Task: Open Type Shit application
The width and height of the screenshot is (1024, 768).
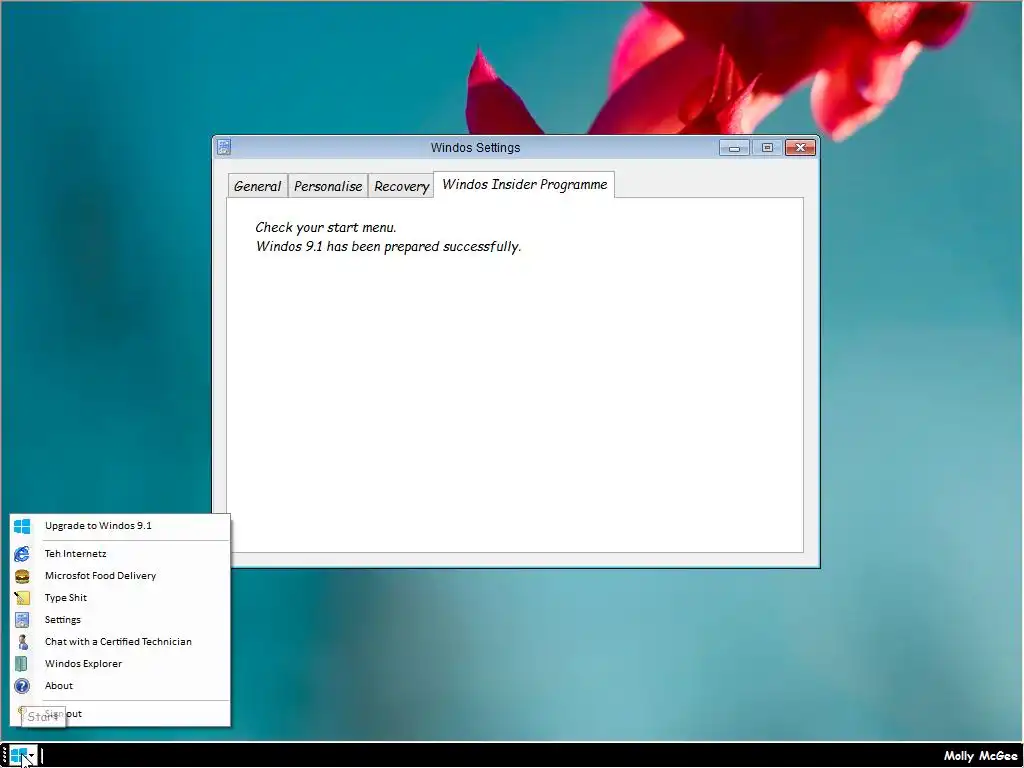Action: tap(120, 598)
